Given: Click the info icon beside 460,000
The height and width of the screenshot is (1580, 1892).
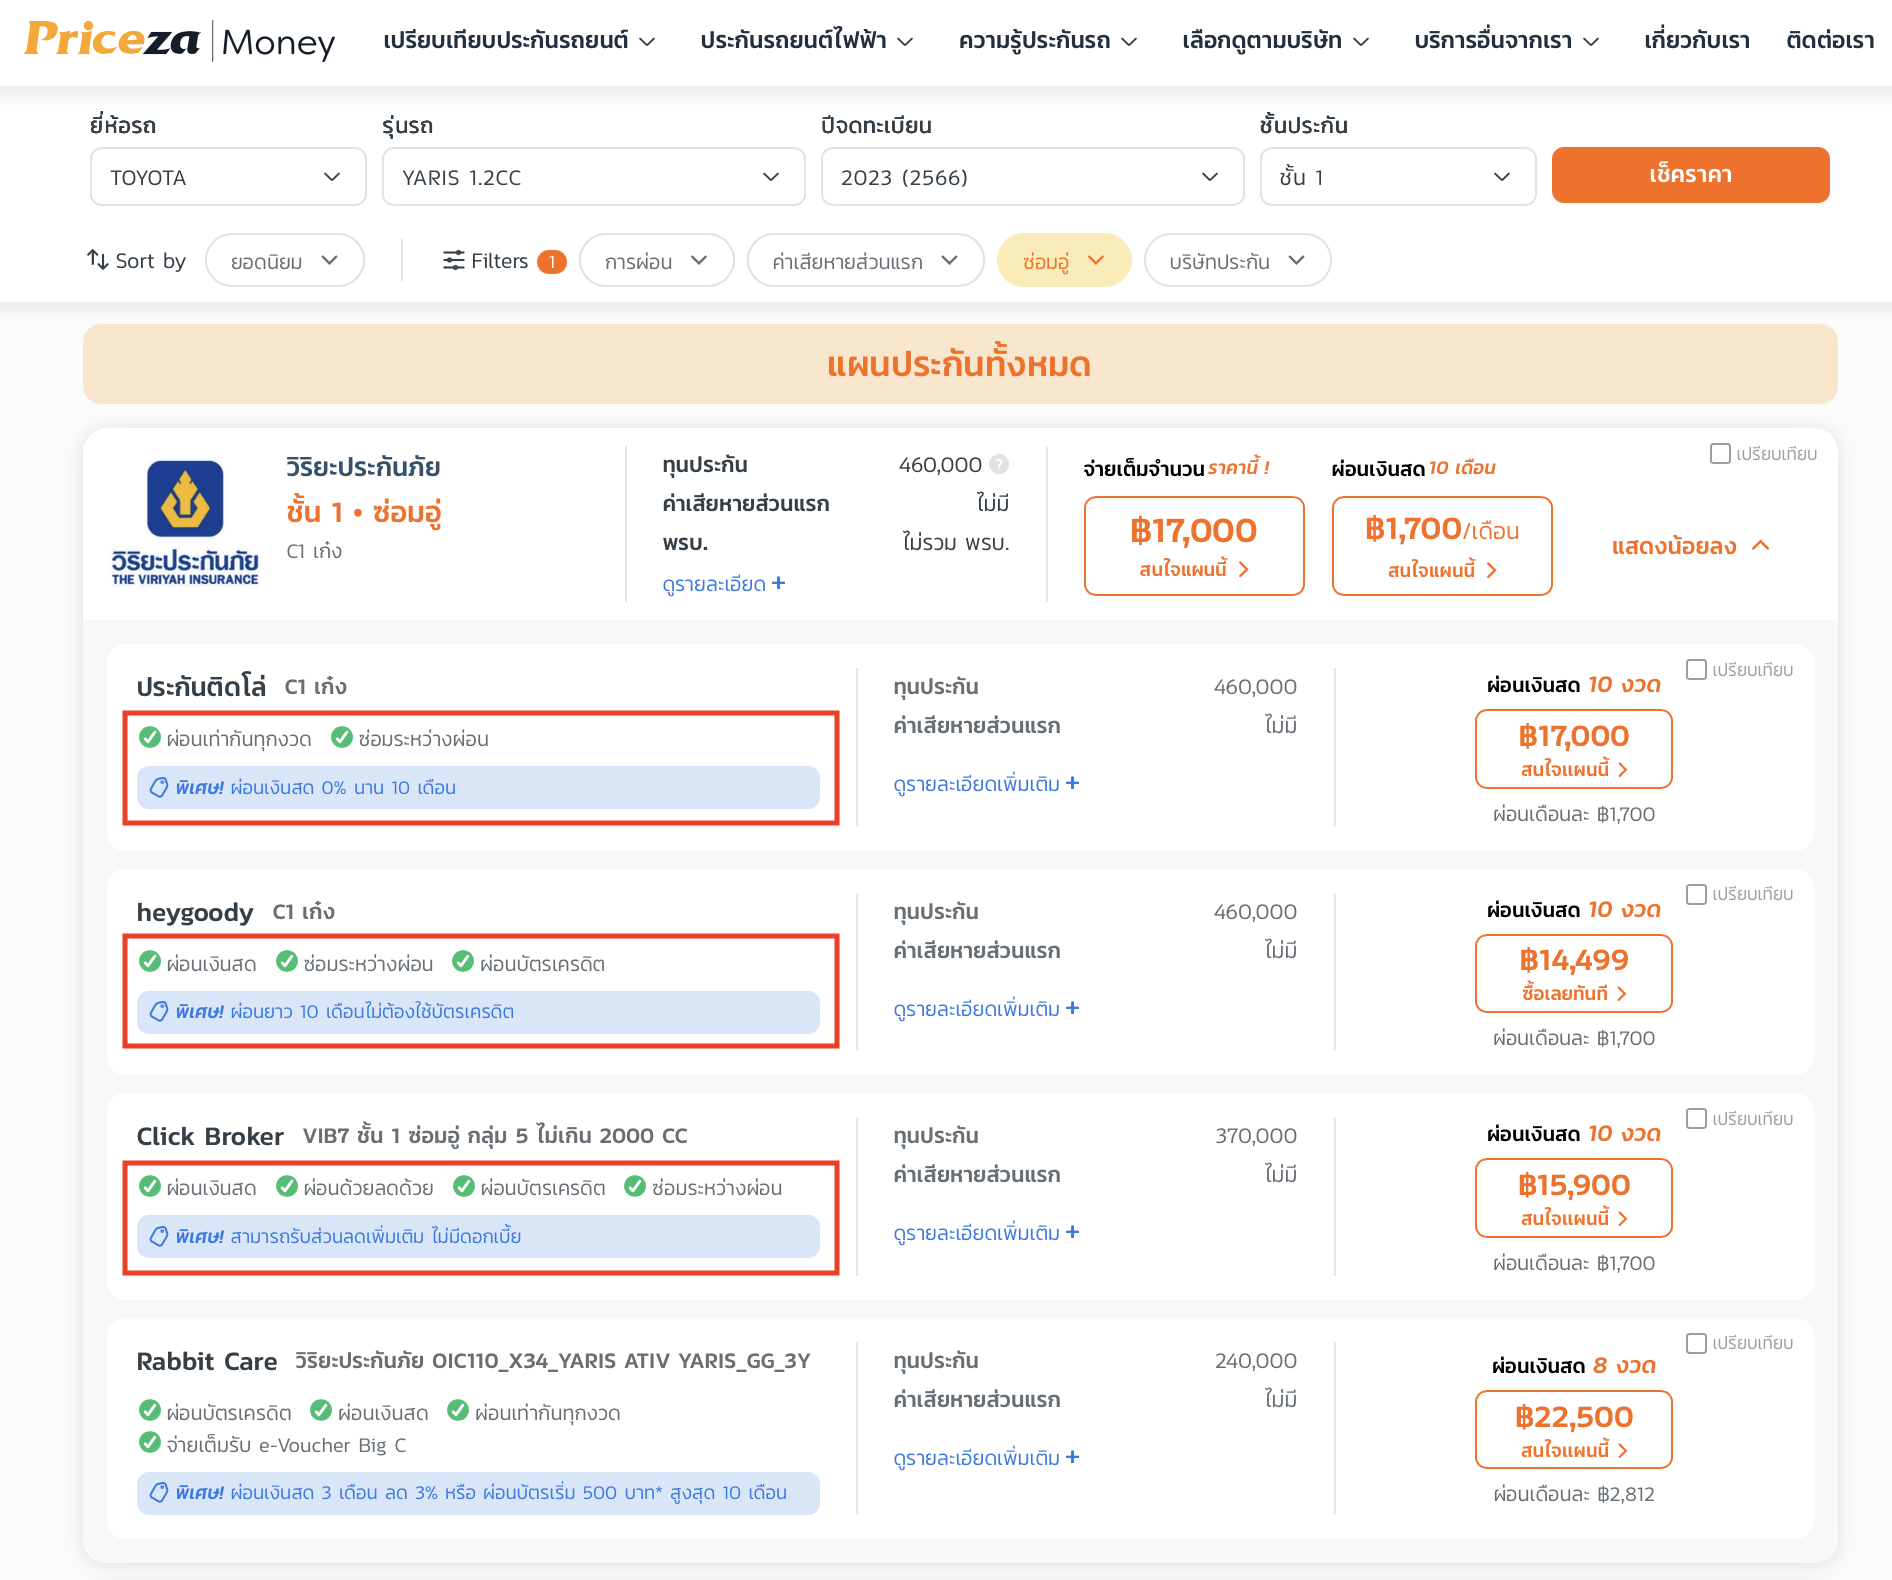Looking at the screenshot, I should click(x=999, y=465).
